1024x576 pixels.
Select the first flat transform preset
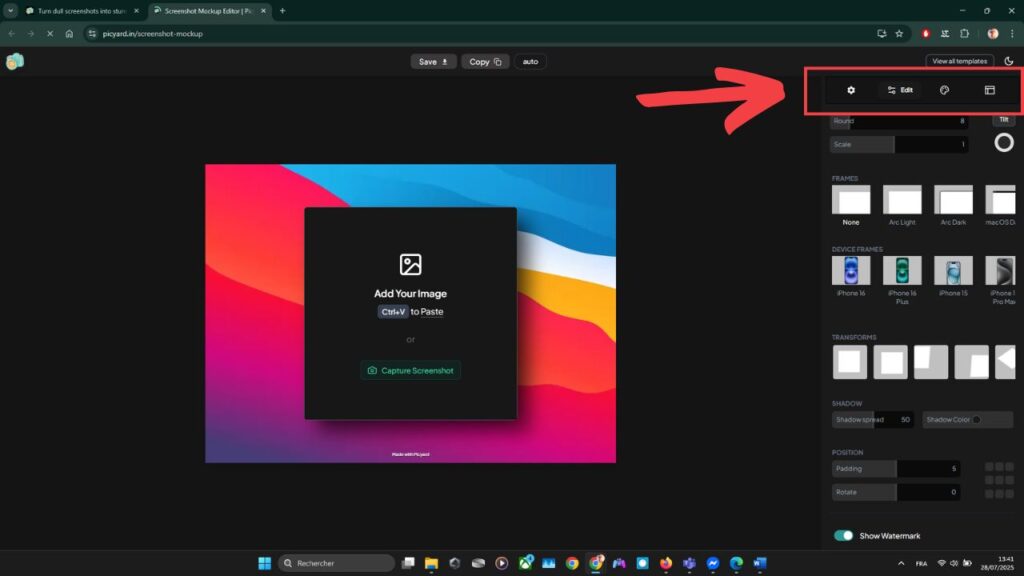(850, 362)
